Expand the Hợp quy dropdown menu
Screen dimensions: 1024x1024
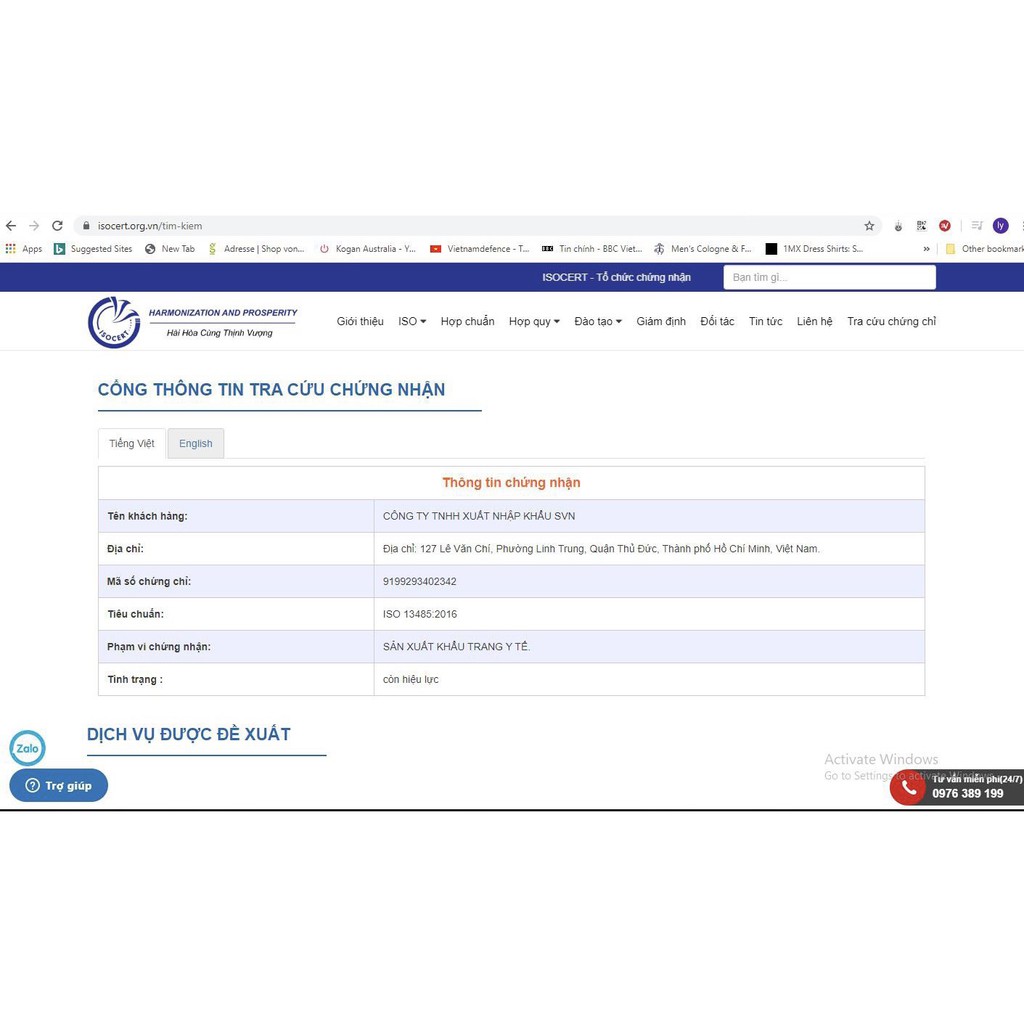534,321
